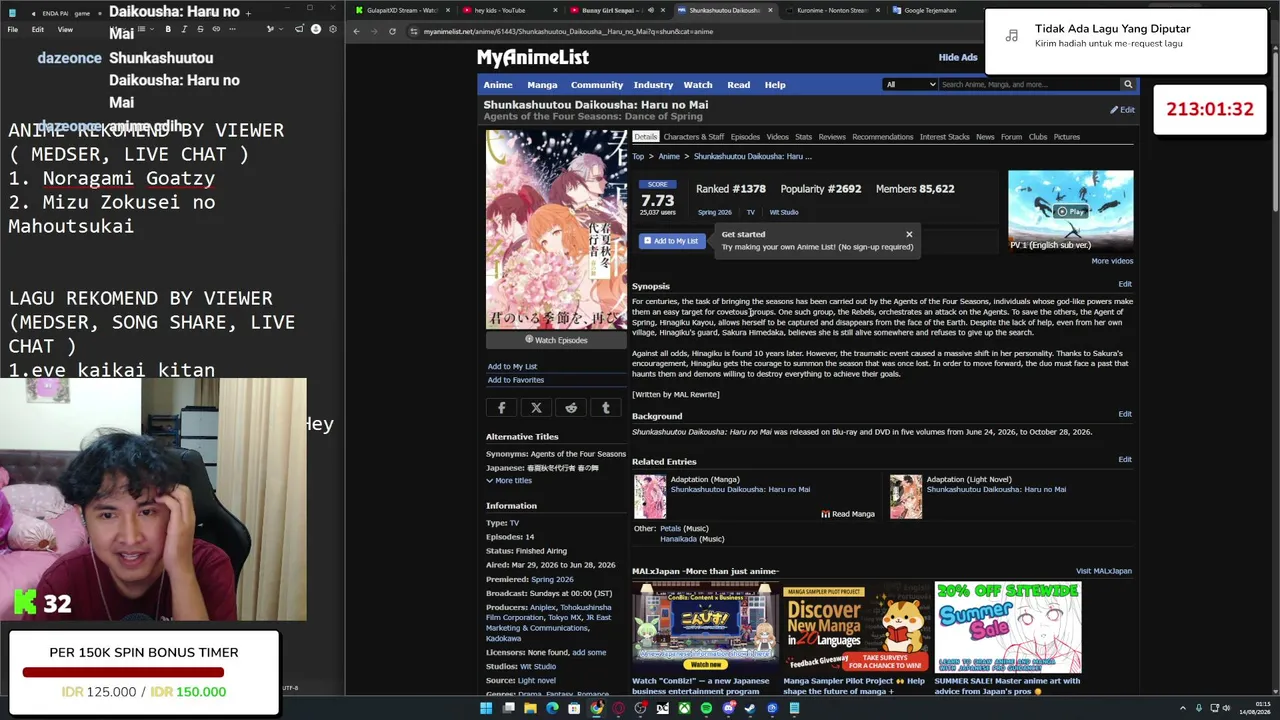Switch to Characters & Staff tab
1280x720 pixels.
tap(694, 137)
